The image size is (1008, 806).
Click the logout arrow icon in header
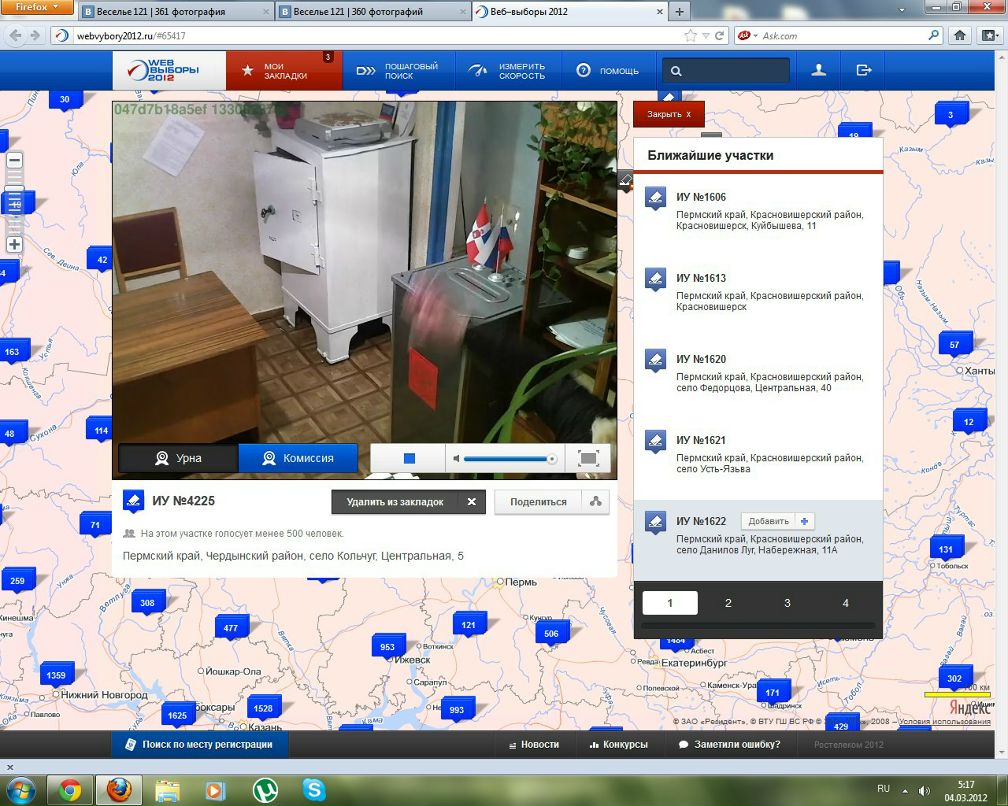(864, 71)
